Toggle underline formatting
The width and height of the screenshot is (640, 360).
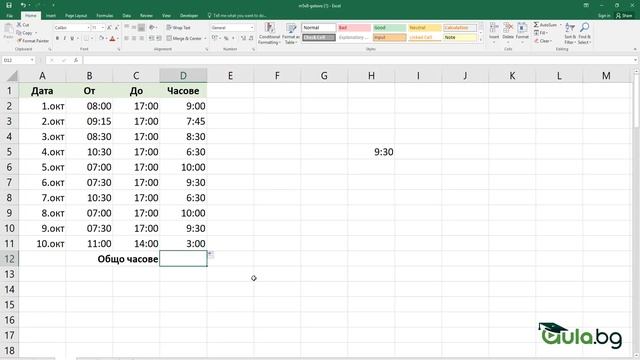[x=72, y=38]
